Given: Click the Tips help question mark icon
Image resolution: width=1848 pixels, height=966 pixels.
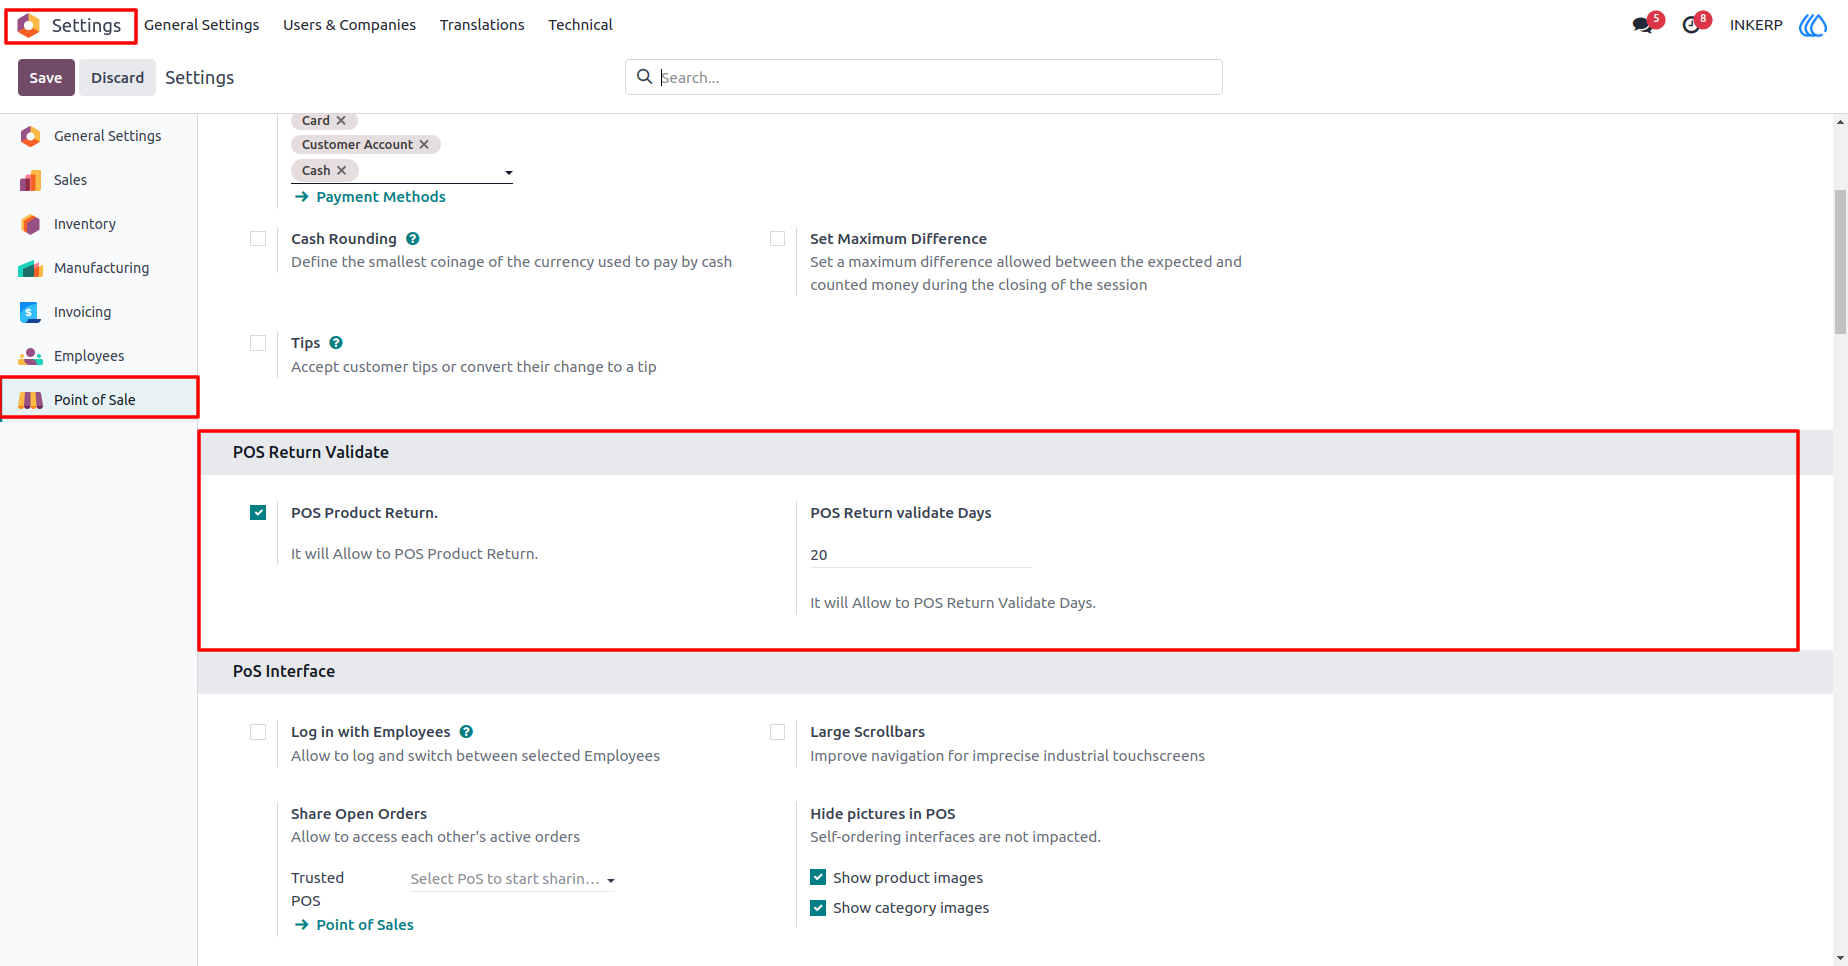Looking at the screenshot, I should click(x=336, y=343).
